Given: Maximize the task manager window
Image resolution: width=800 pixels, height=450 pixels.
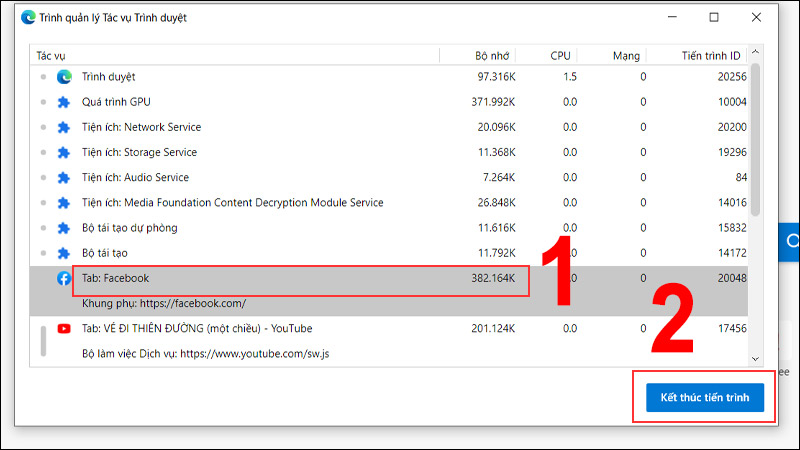Looking at the screenshot, I should 714,17.
